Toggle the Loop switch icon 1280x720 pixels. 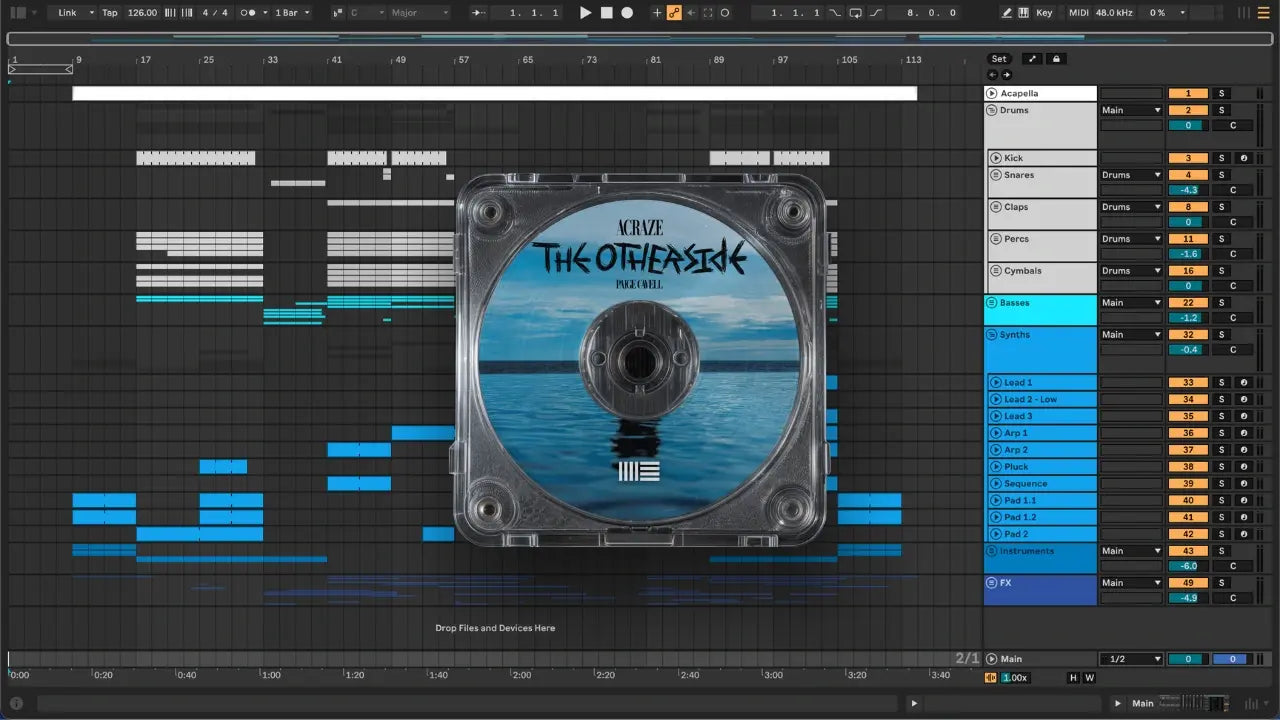point(856,13)
